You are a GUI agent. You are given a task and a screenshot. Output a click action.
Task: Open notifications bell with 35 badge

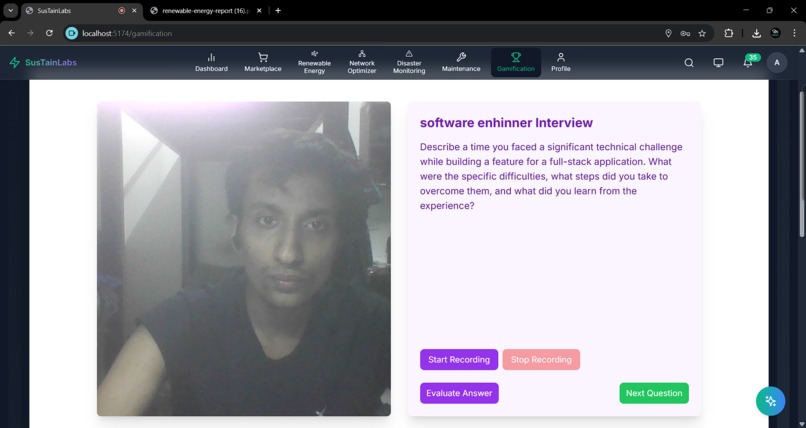(748, 62)
